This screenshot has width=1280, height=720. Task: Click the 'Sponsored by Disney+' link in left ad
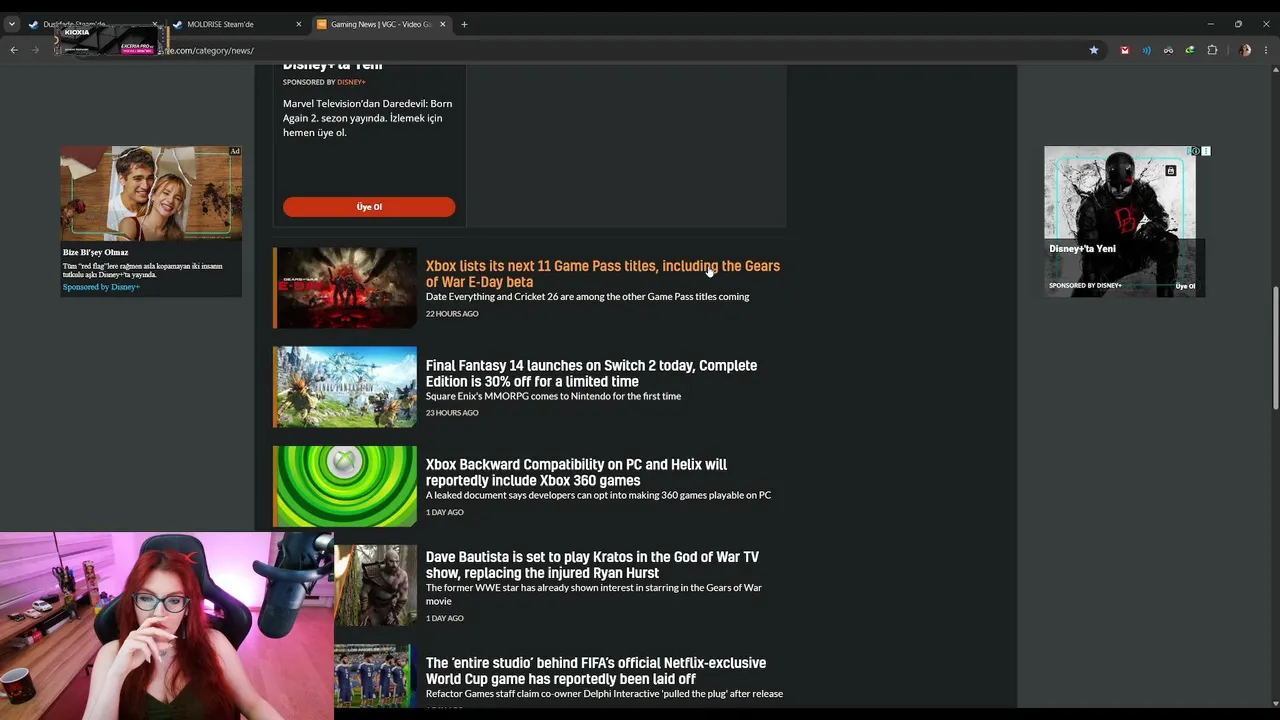[101, 287]
